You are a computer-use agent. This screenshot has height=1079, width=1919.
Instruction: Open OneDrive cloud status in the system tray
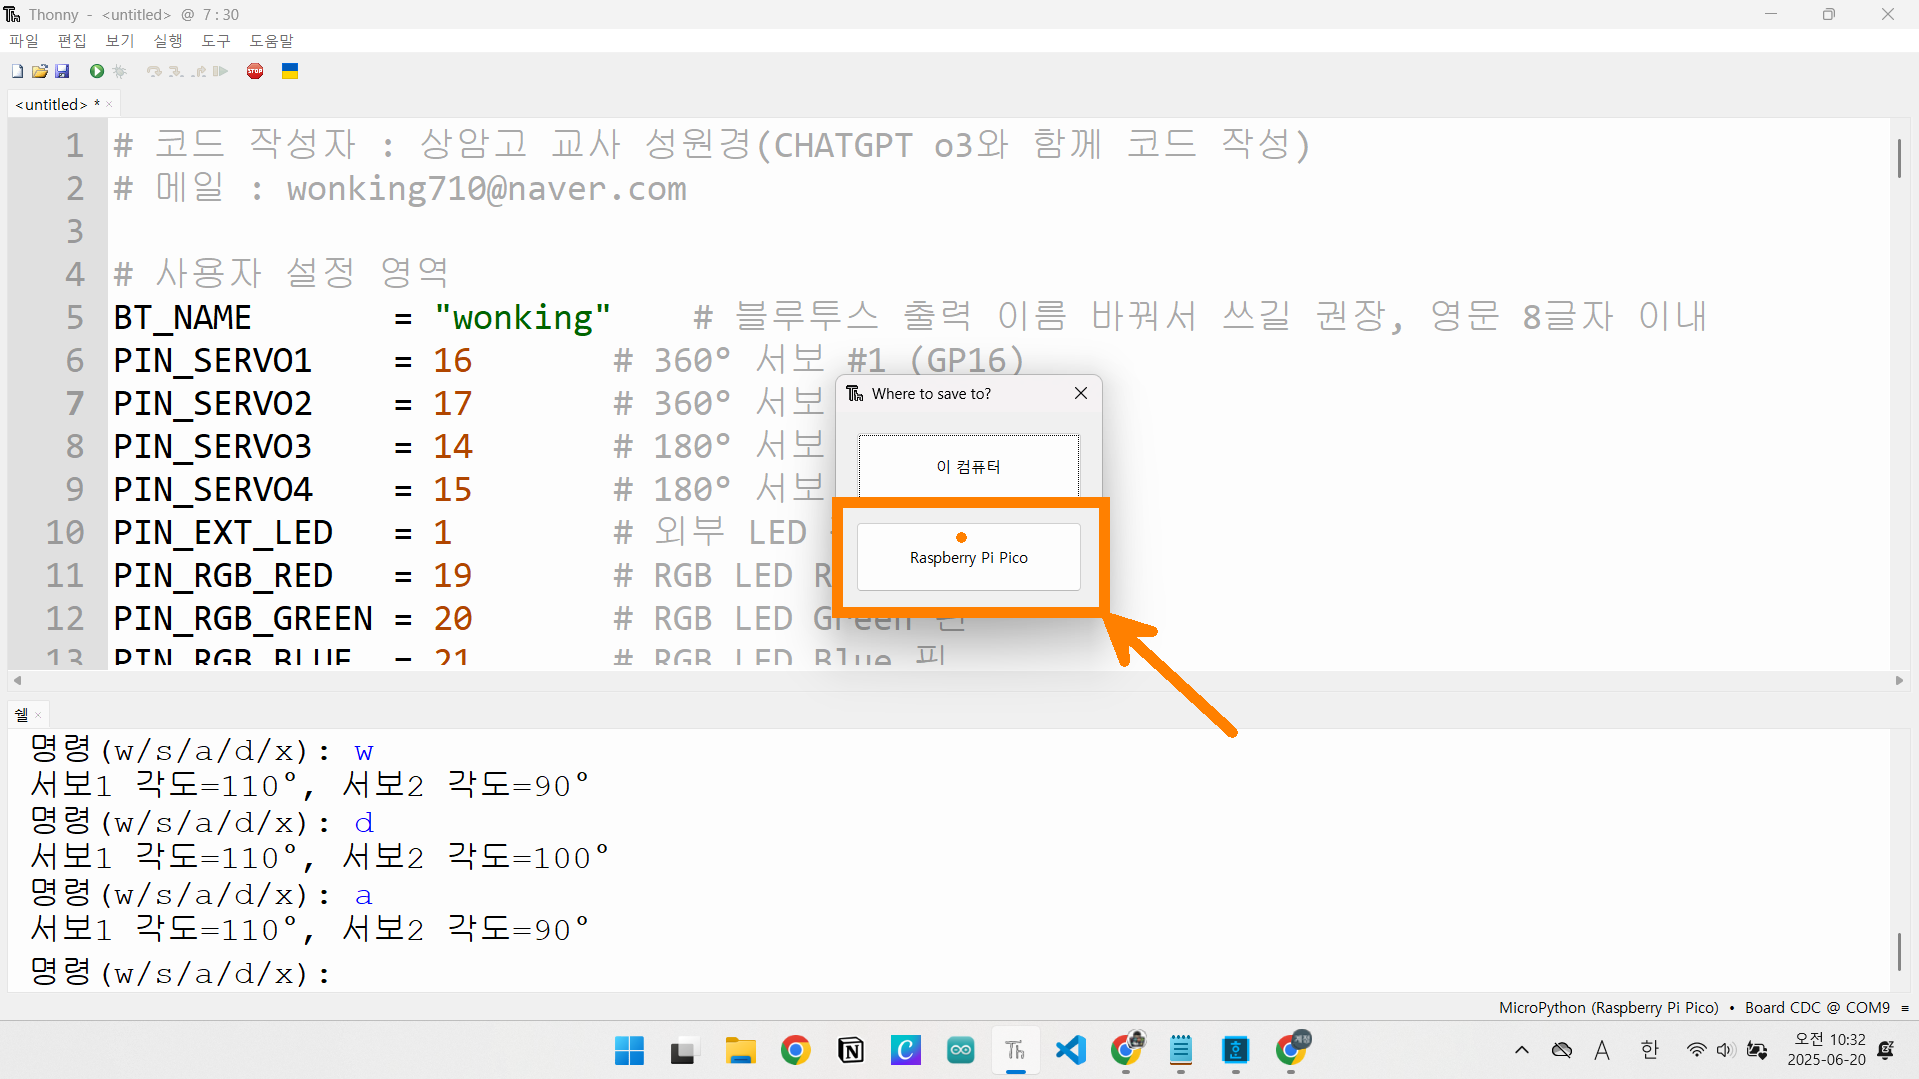(x=1562, y=1050)
